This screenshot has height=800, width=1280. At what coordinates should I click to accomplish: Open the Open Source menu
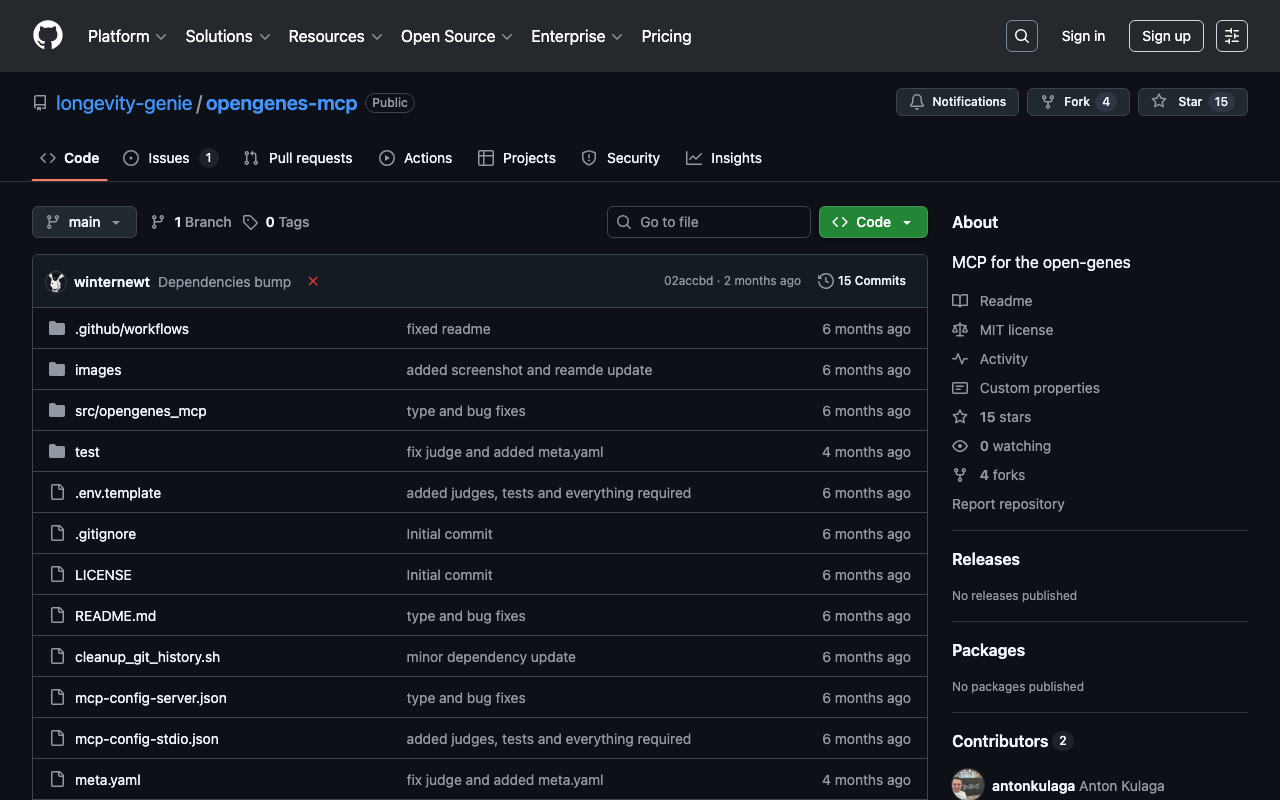coord(456,36)
